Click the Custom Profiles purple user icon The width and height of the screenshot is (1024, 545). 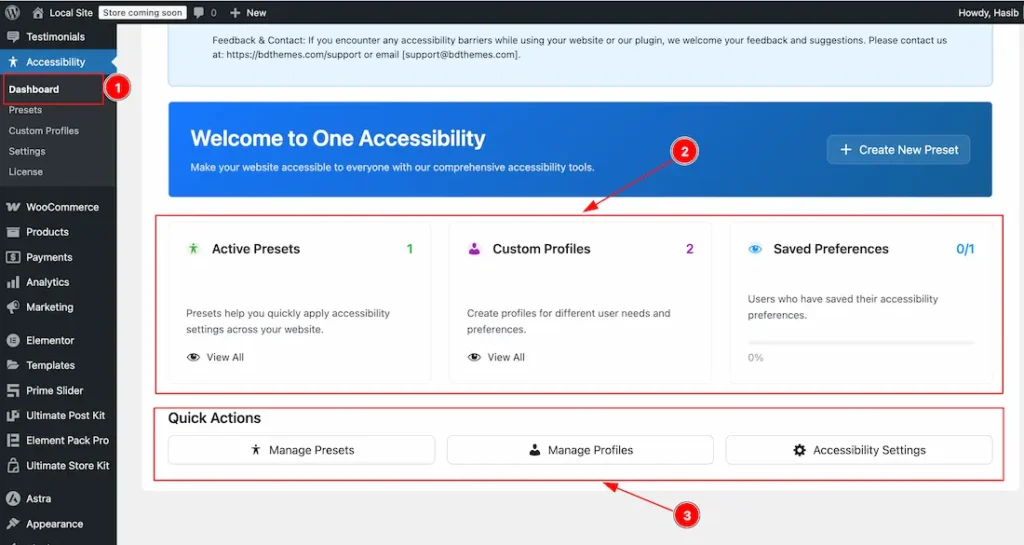click(474, 249)
